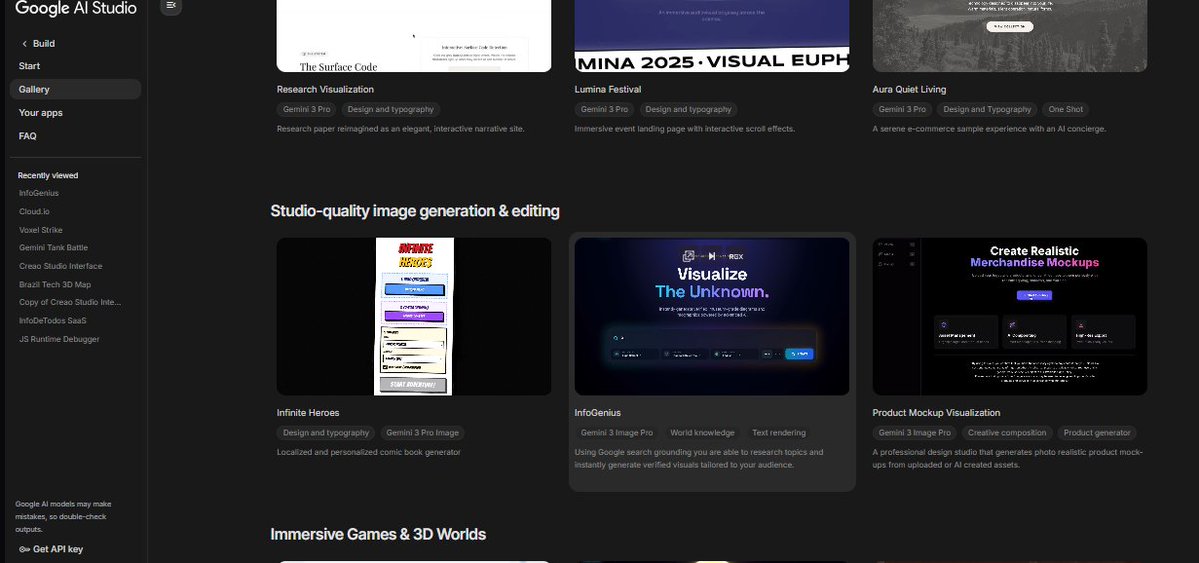Click the Immersive Games & 3D Worlds heading
Image resolution: width=1199 pixels, height=563 pixels.
click(379, 534)
